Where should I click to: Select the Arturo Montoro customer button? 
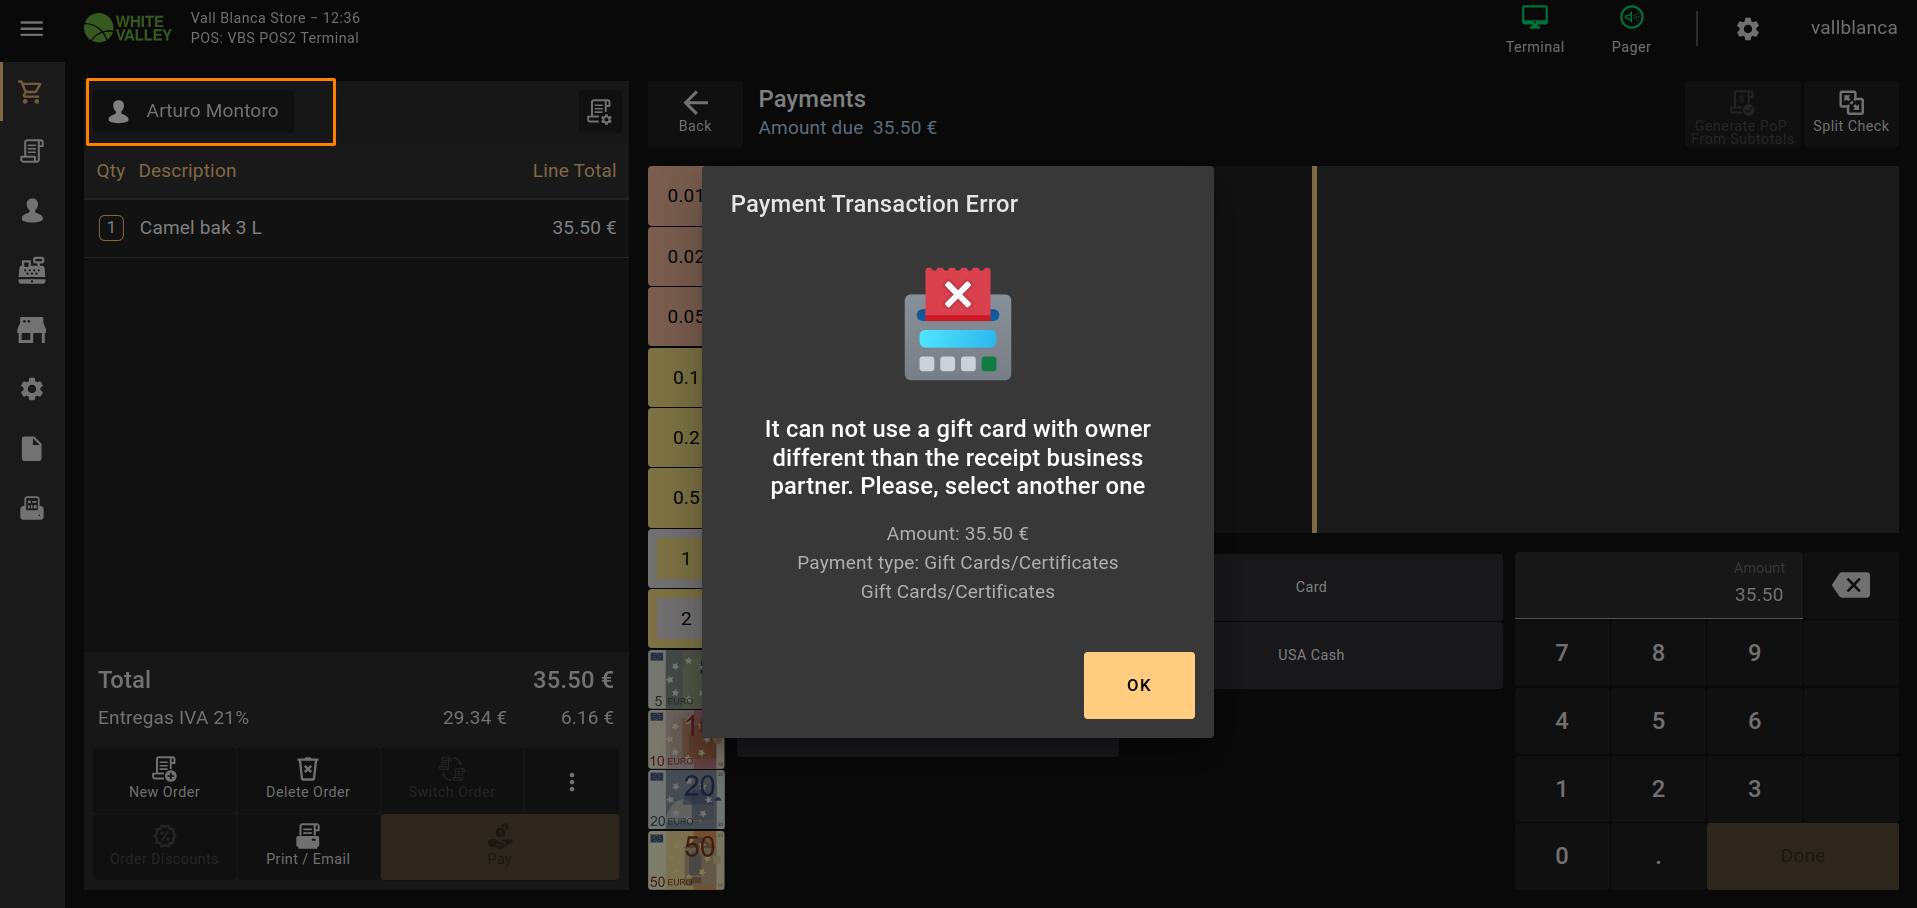195,111
